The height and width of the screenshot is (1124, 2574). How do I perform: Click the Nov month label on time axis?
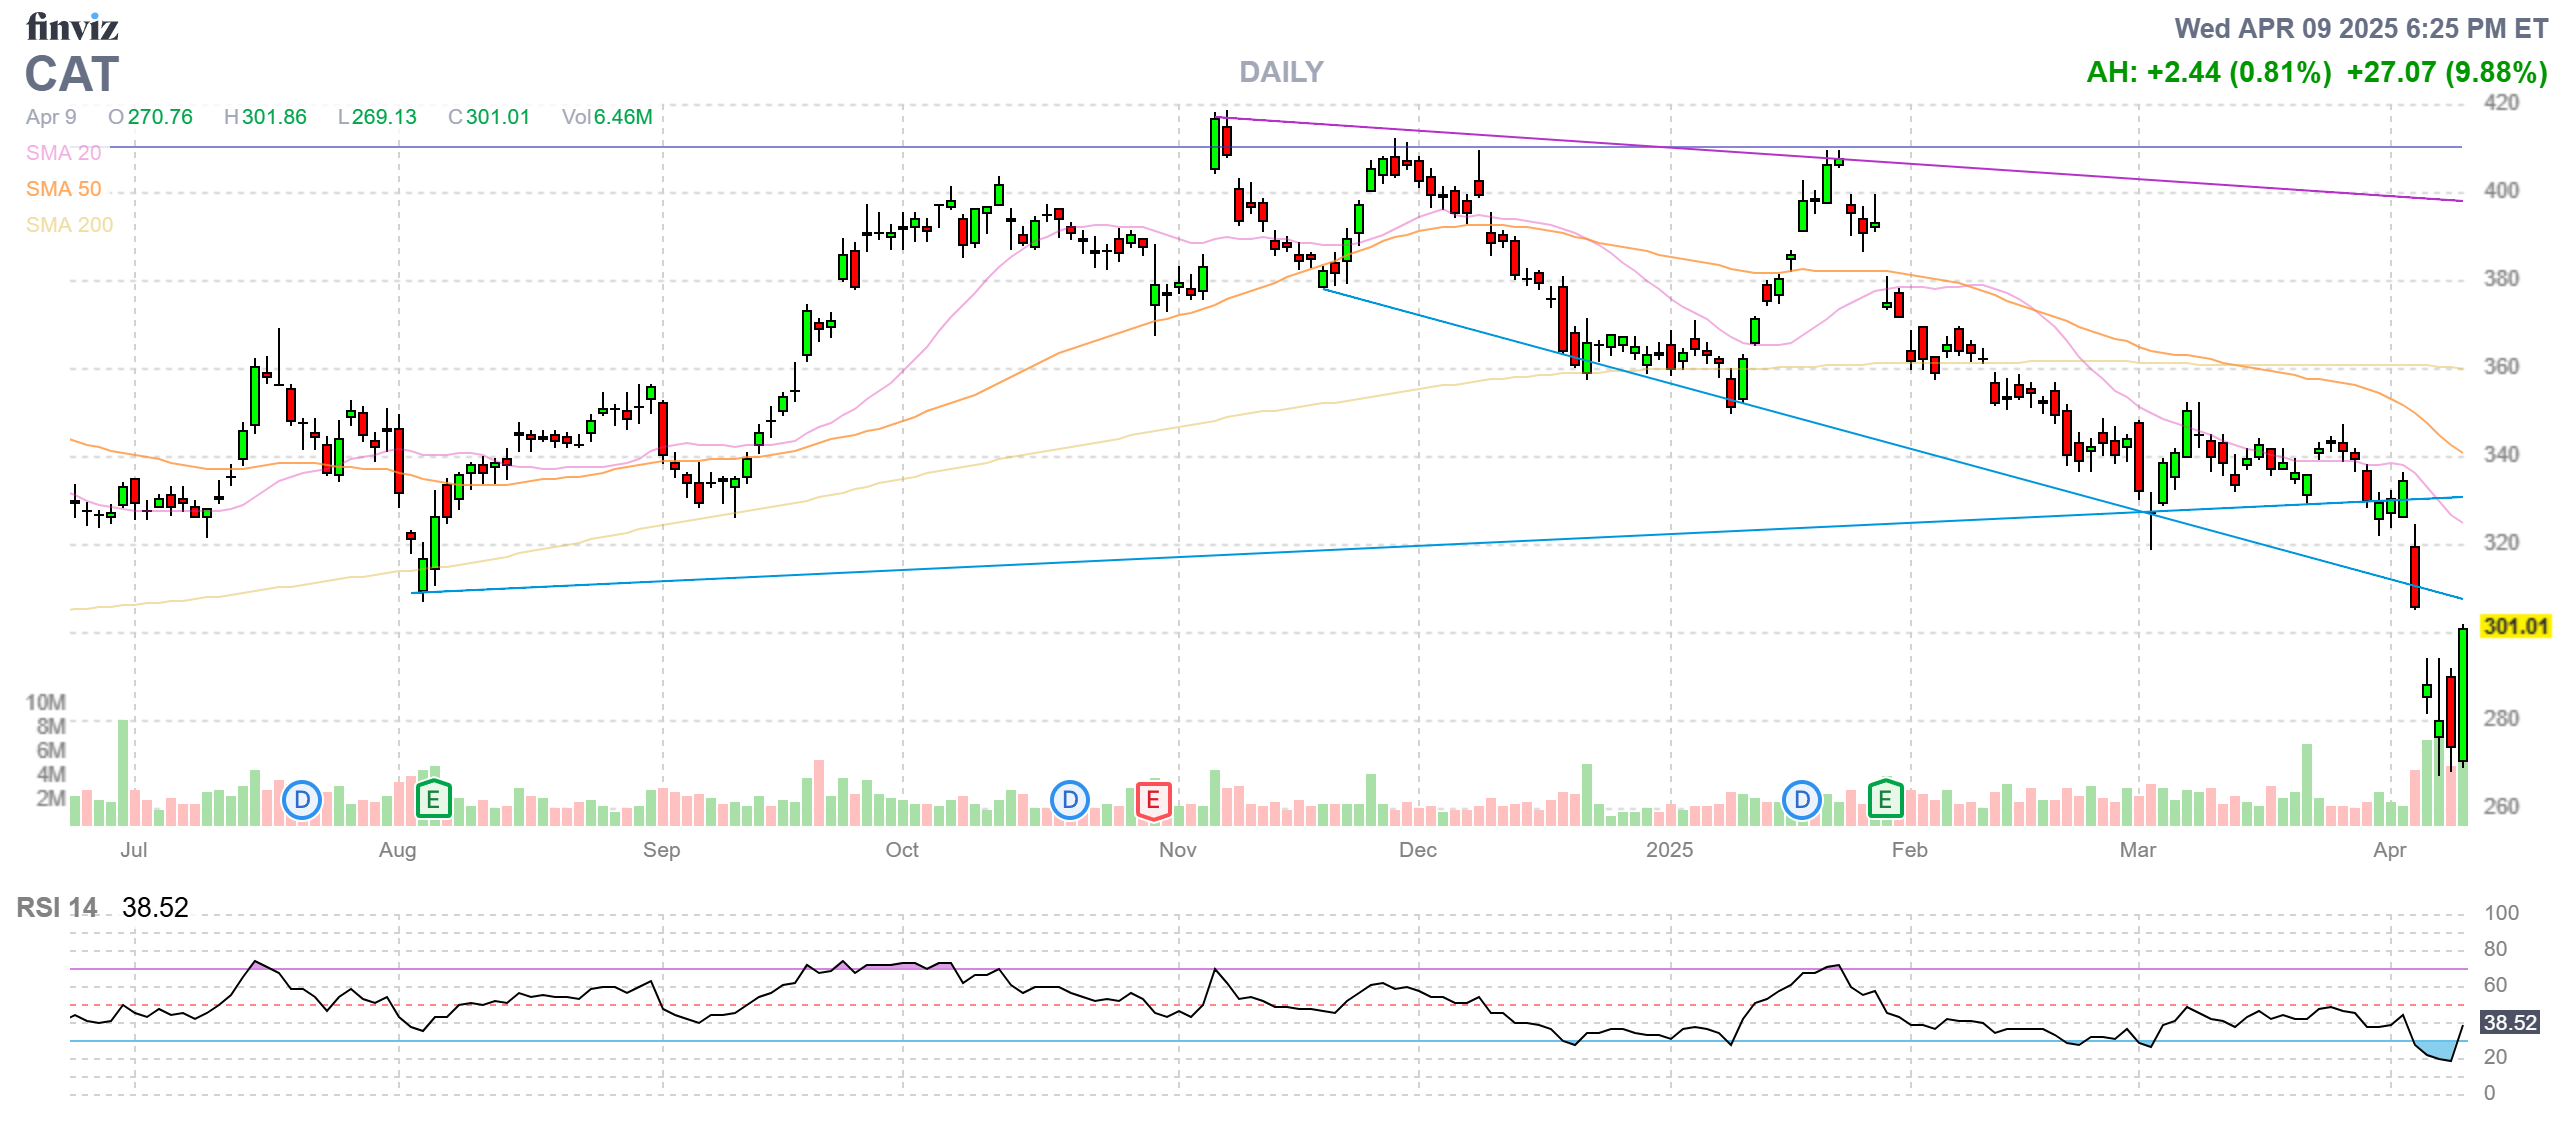(1177, 850)
